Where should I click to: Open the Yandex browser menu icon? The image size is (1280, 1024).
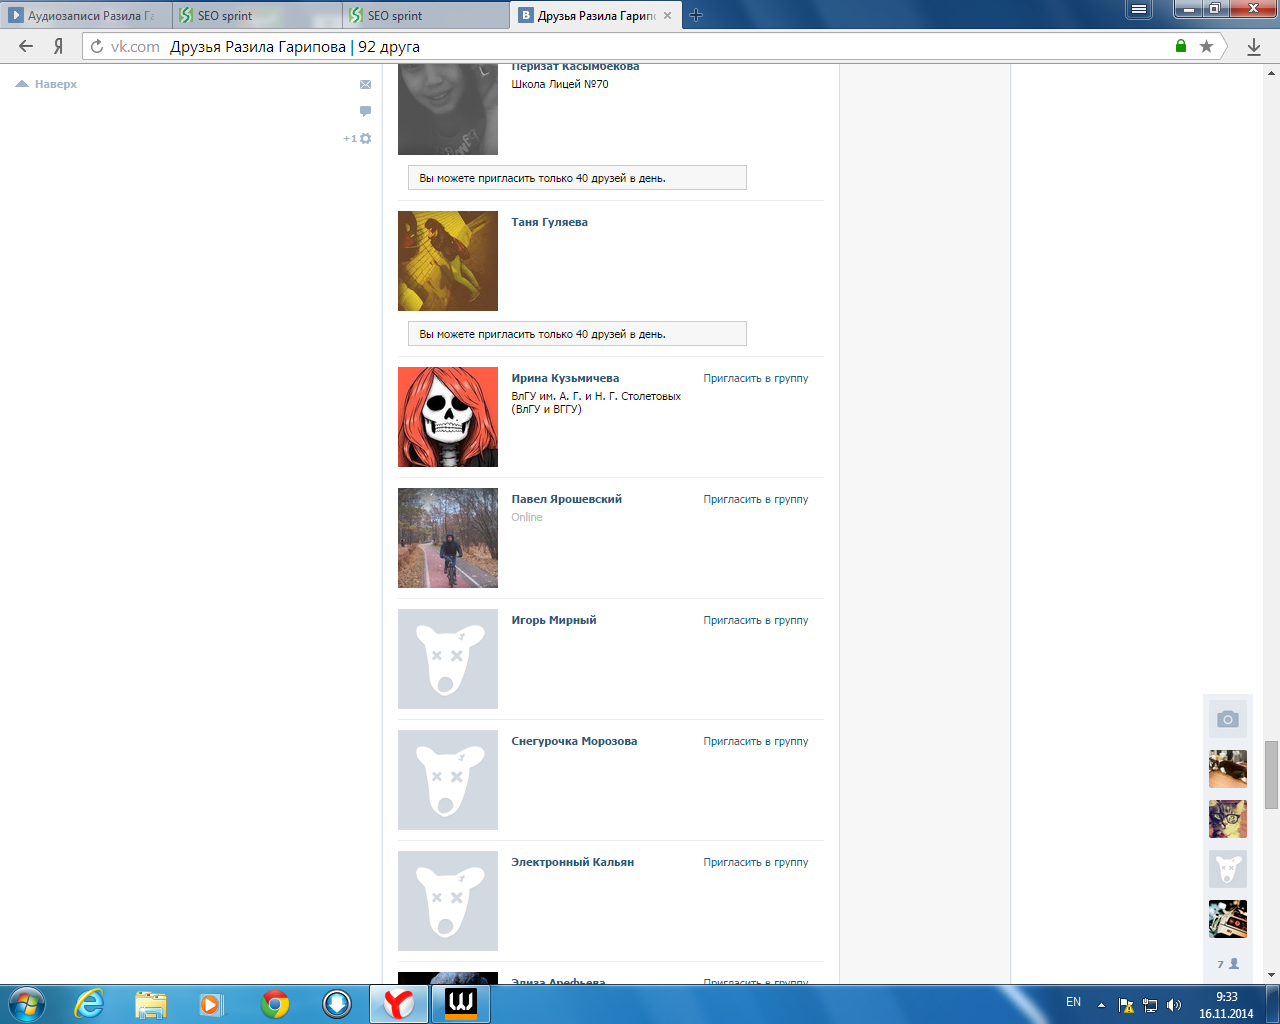tap(1138, 9)
